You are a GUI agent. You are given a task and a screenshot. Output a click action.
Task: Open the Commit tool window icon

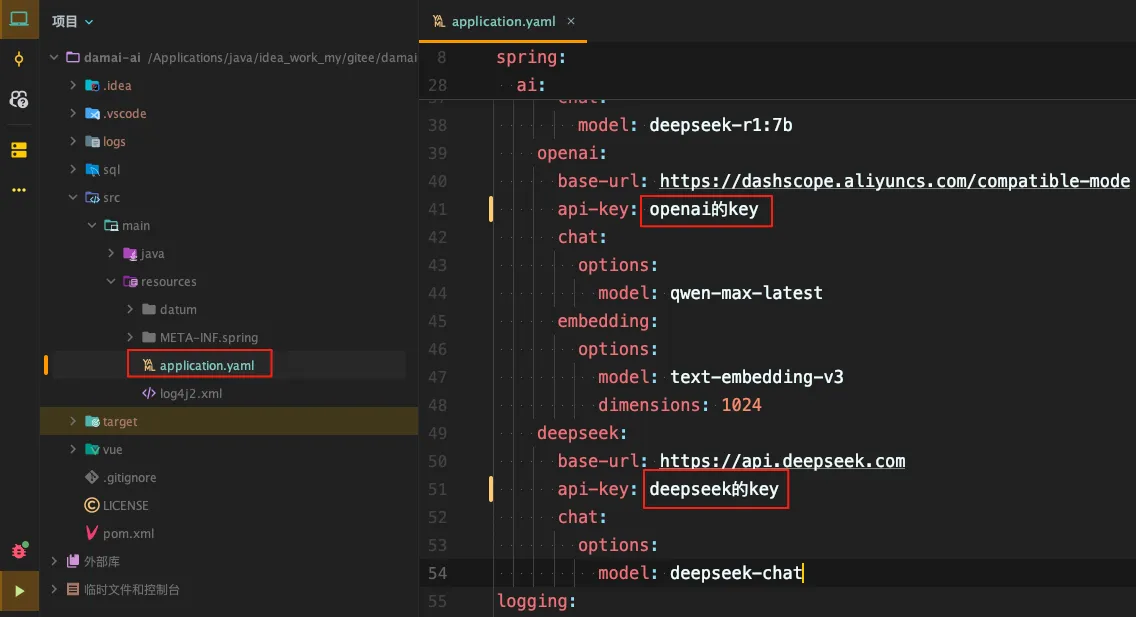tap(19, 60)
